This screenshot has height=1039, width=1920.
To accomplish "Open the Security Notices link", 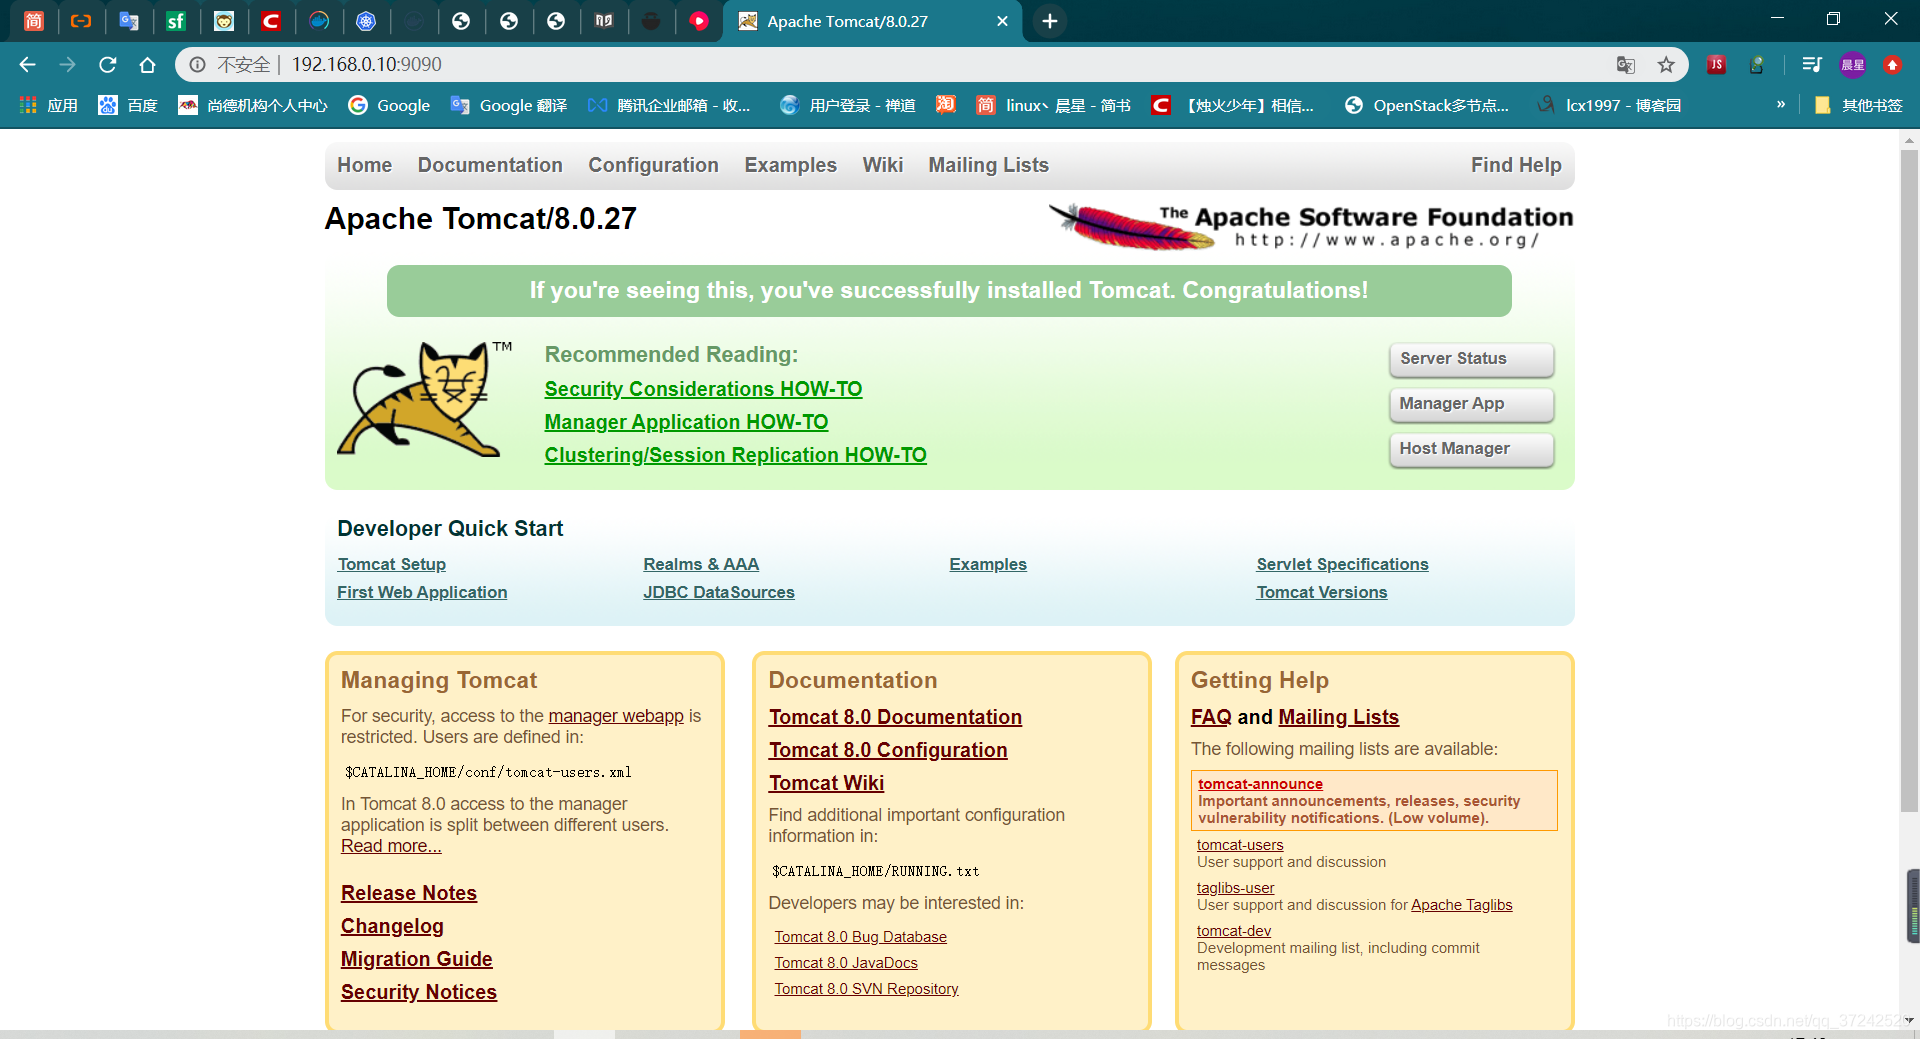I will tap(418, 992).
